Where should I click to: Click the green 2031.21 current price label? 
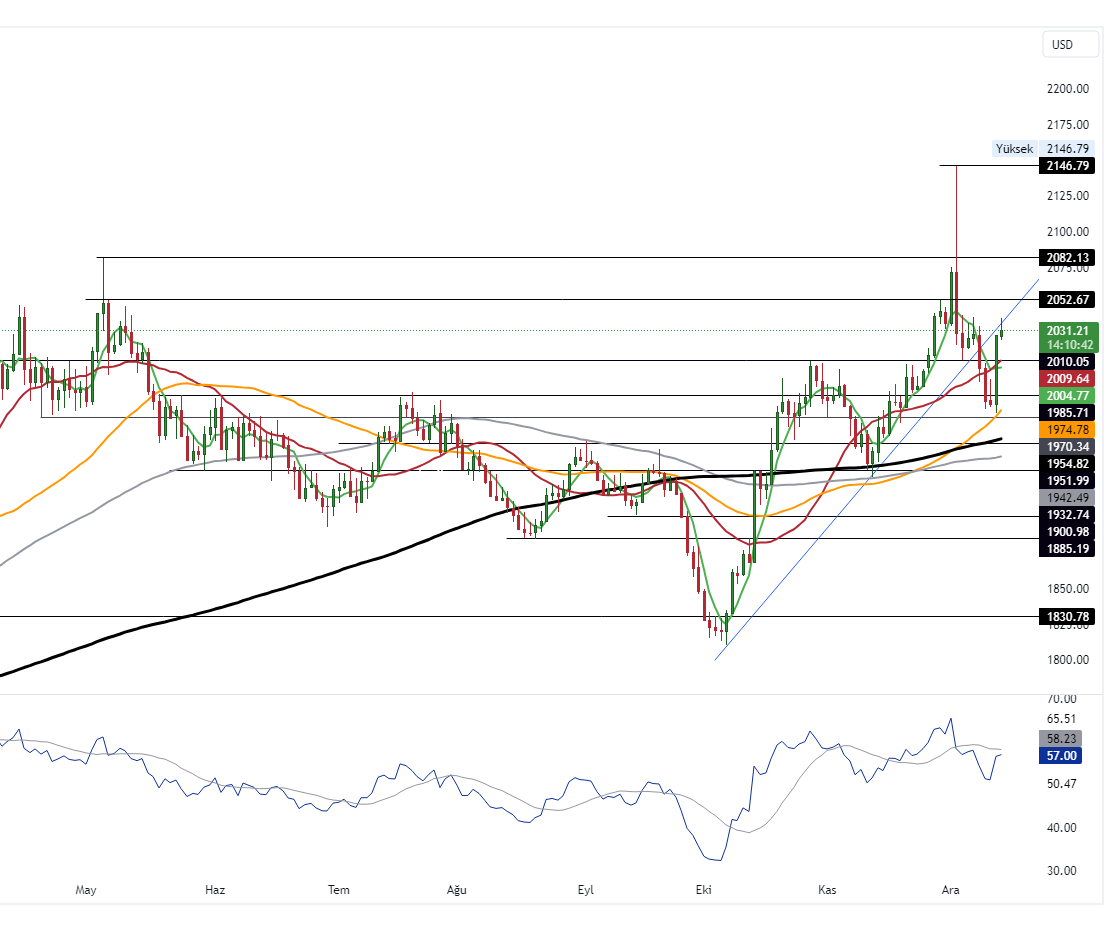pyautogui.click(x=1067, y=331)
